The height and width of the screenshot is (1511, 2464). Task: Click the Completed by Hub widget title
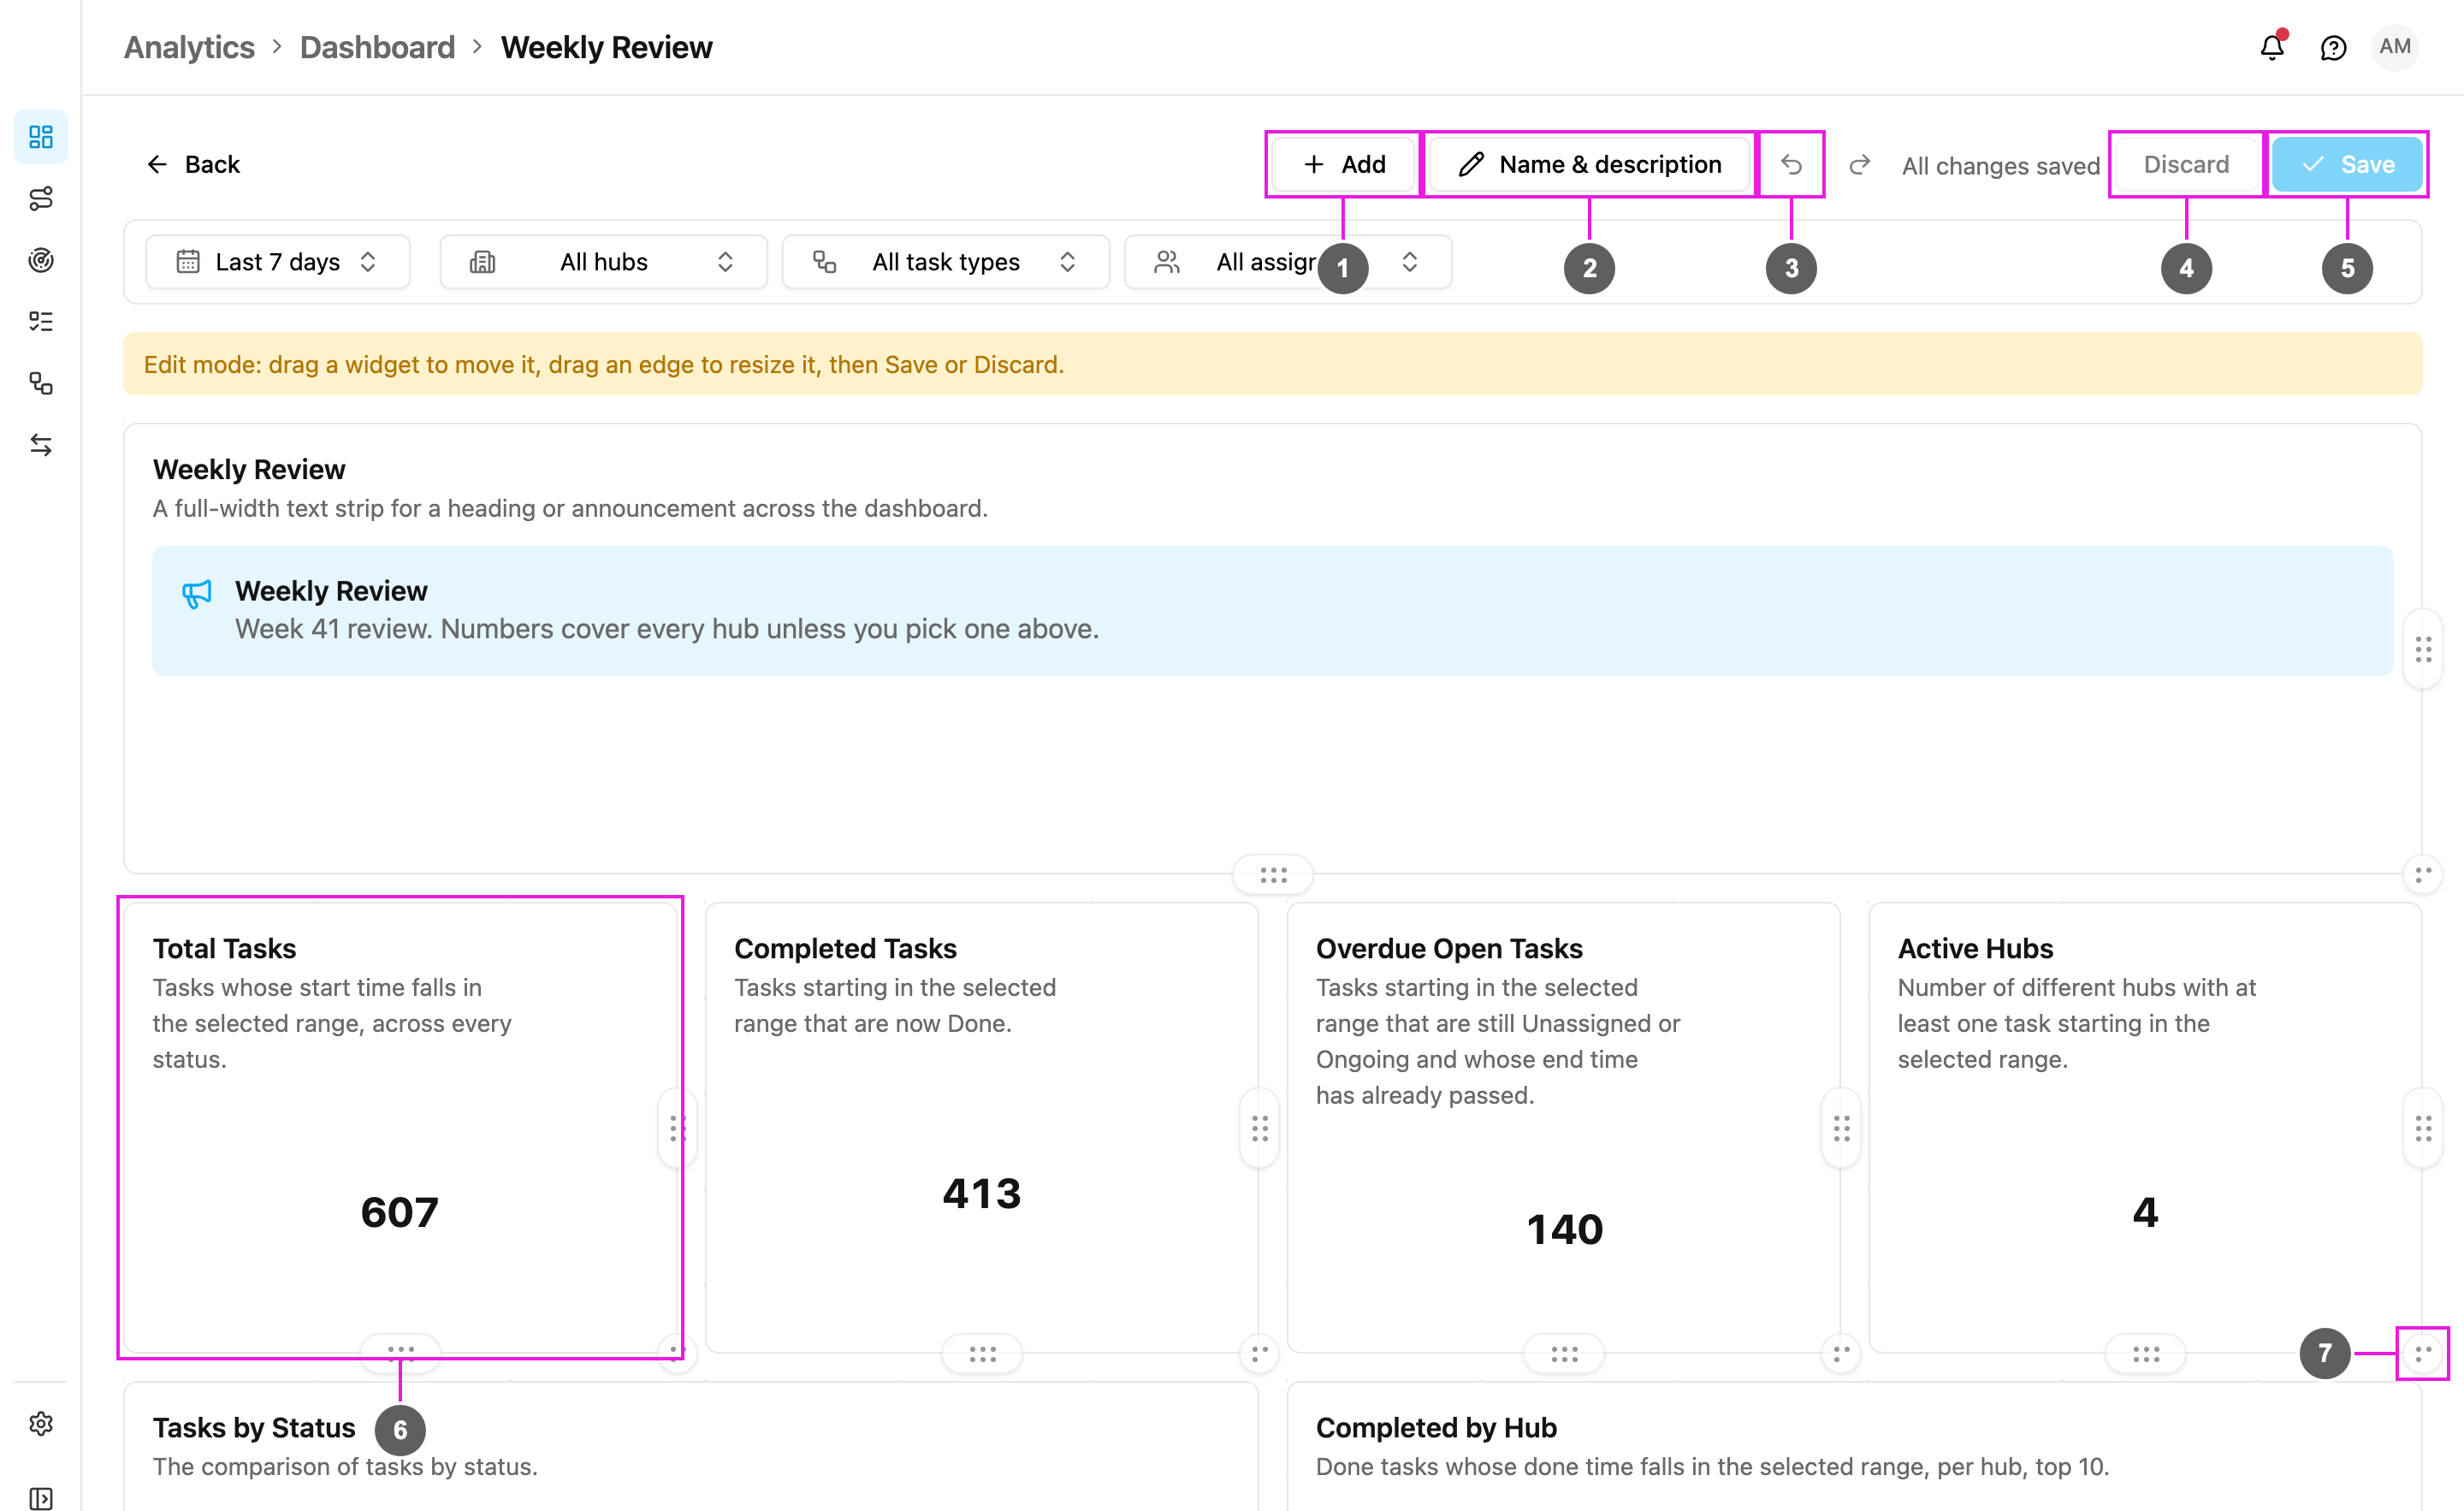click(1436, 1427)
